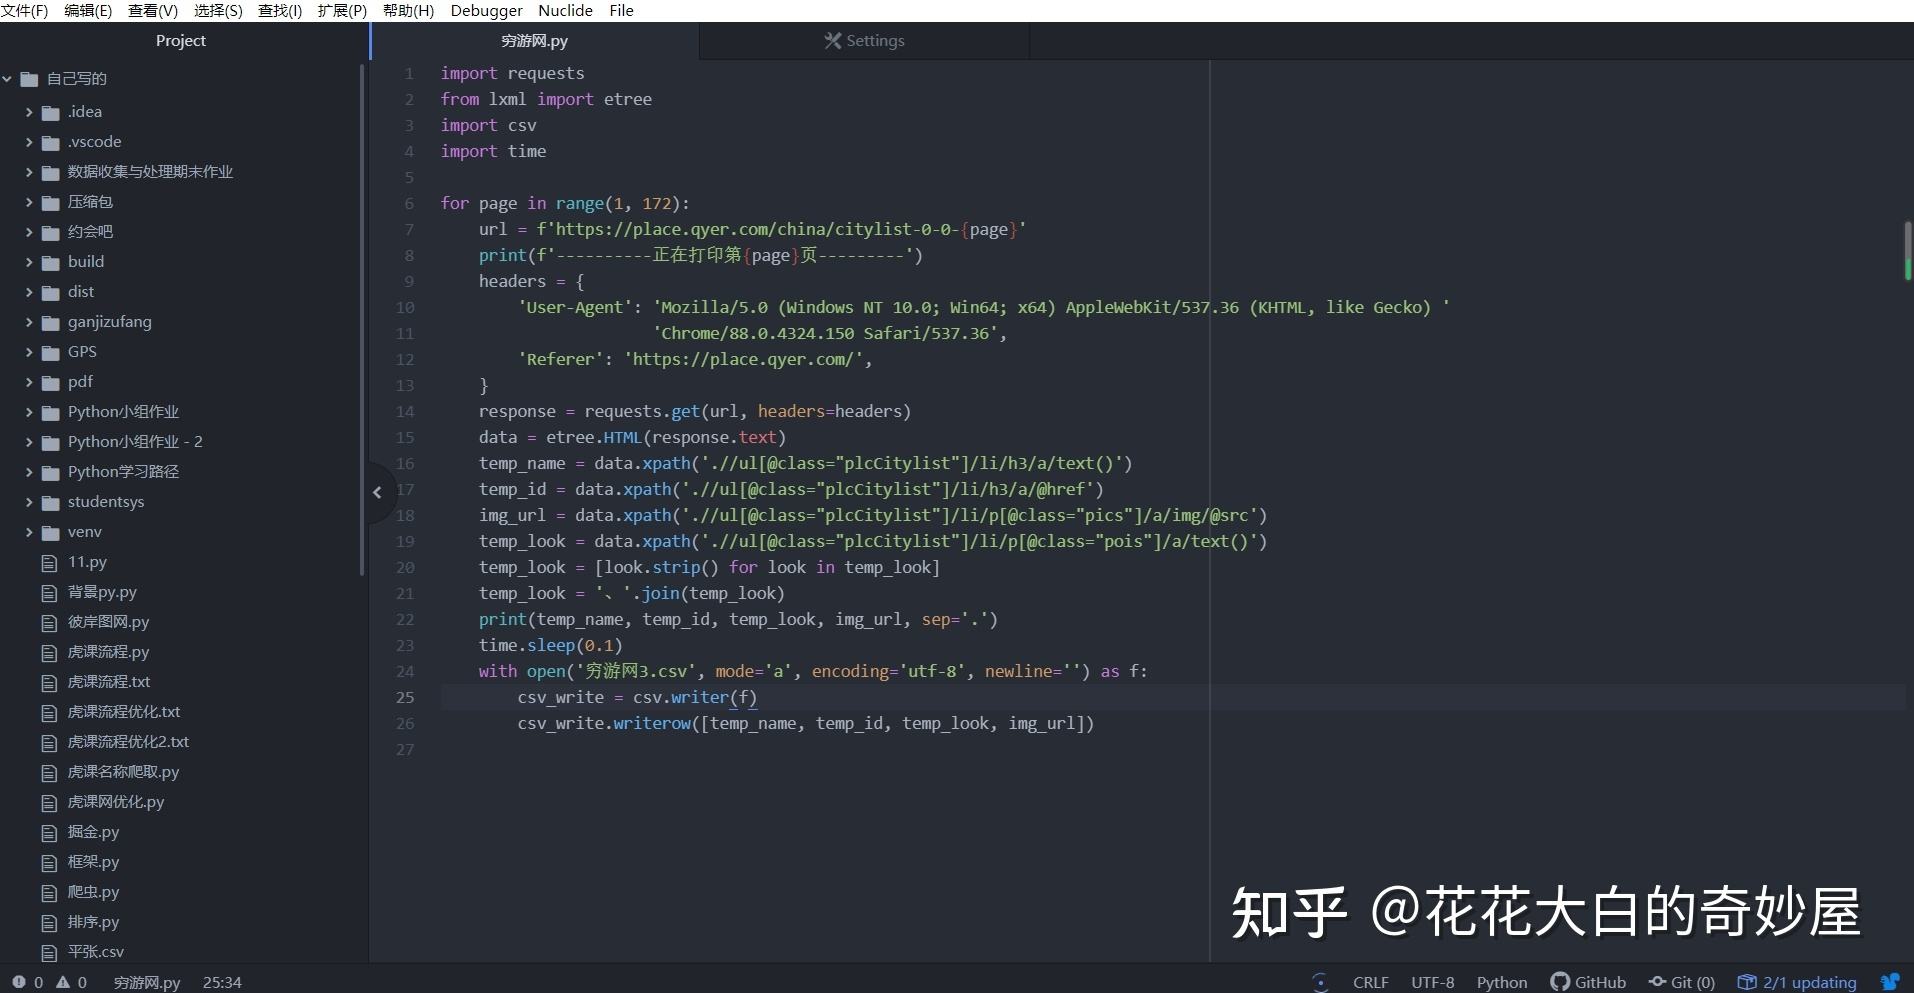Open the Nuclide menu
This screenshot has width=1914, height=993.
pyautogui.click(x=565, y=10)
